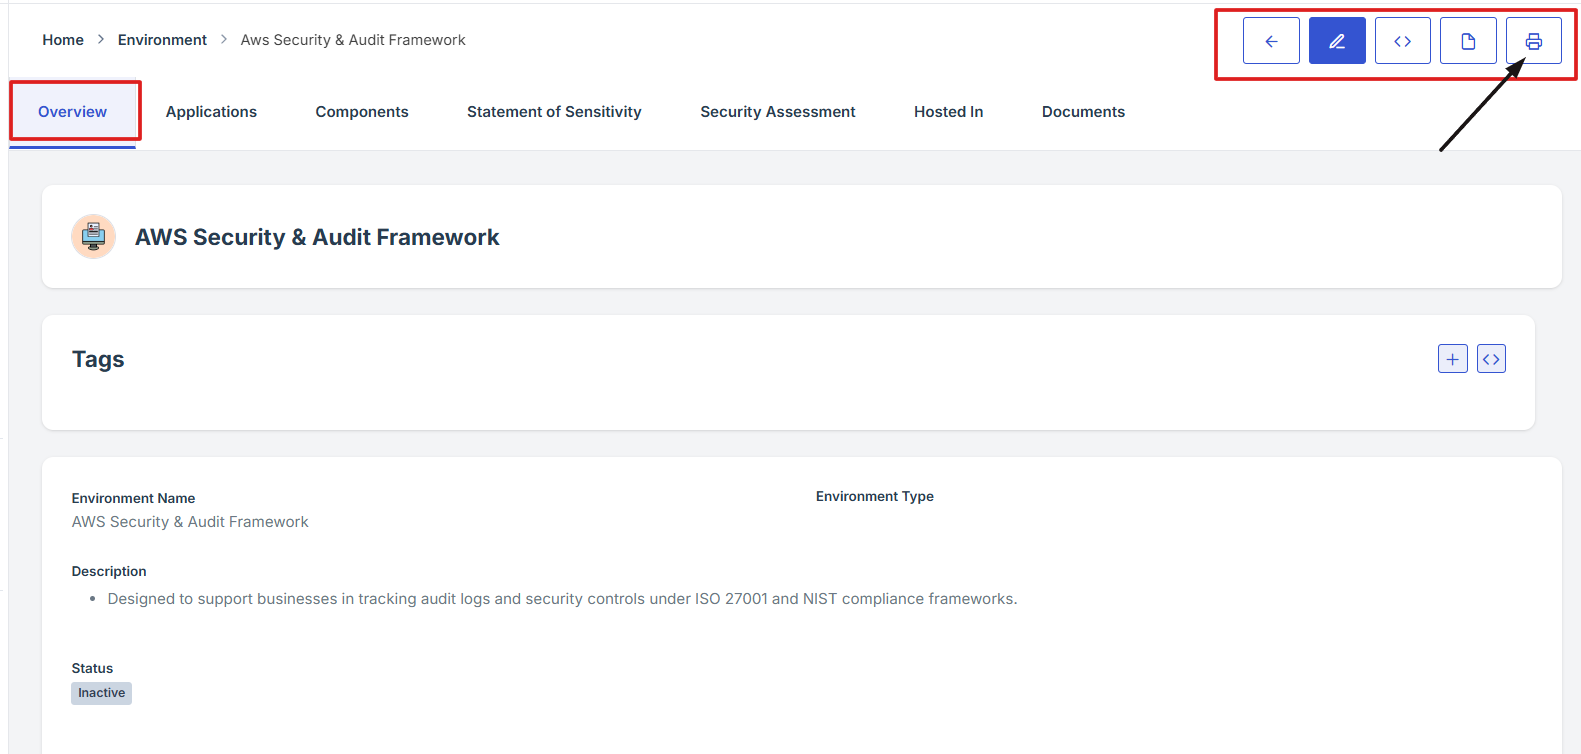This screenshot has height=754, width=1581.
Task: Click the Aws Security & Audit Framework breadcrumb
Action: (353, 40)
